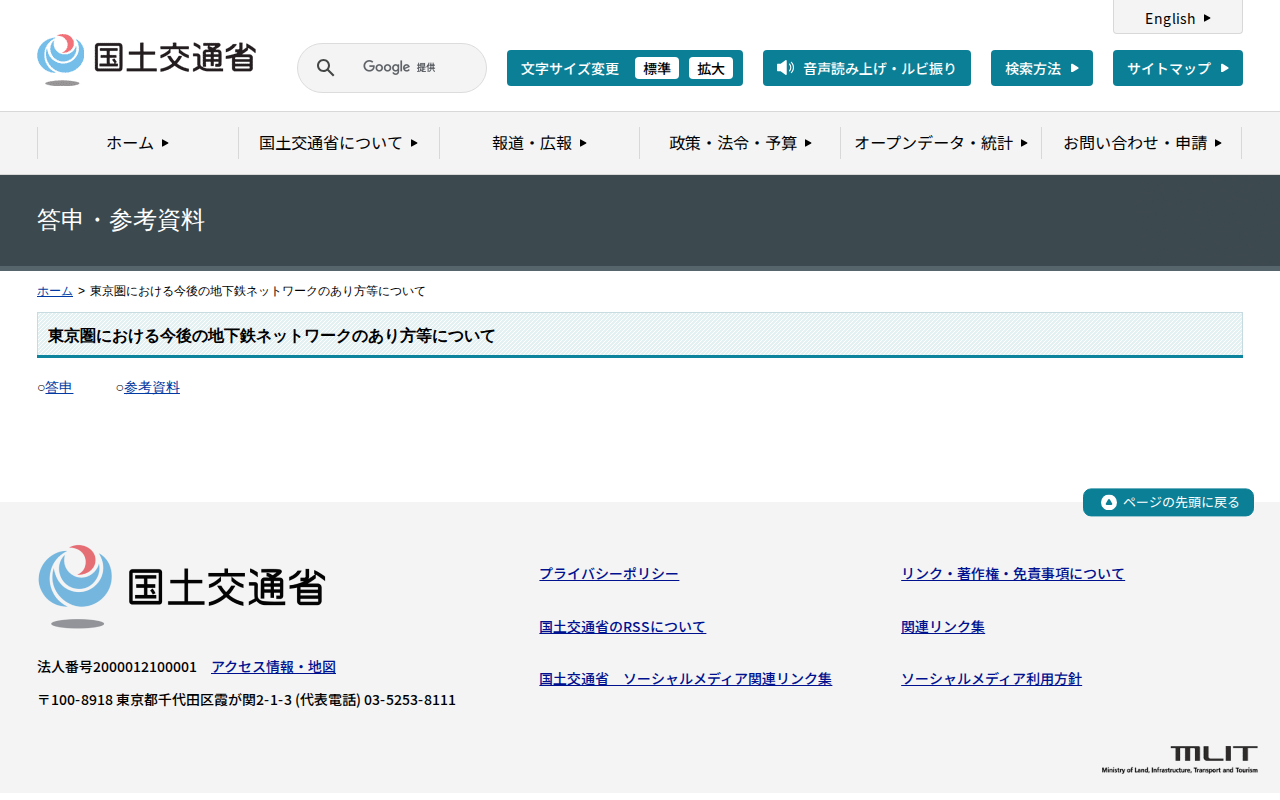This screenshot has width=1280, height=800.
Task: Click the 検索方法 button
Action: (1041, 68)
